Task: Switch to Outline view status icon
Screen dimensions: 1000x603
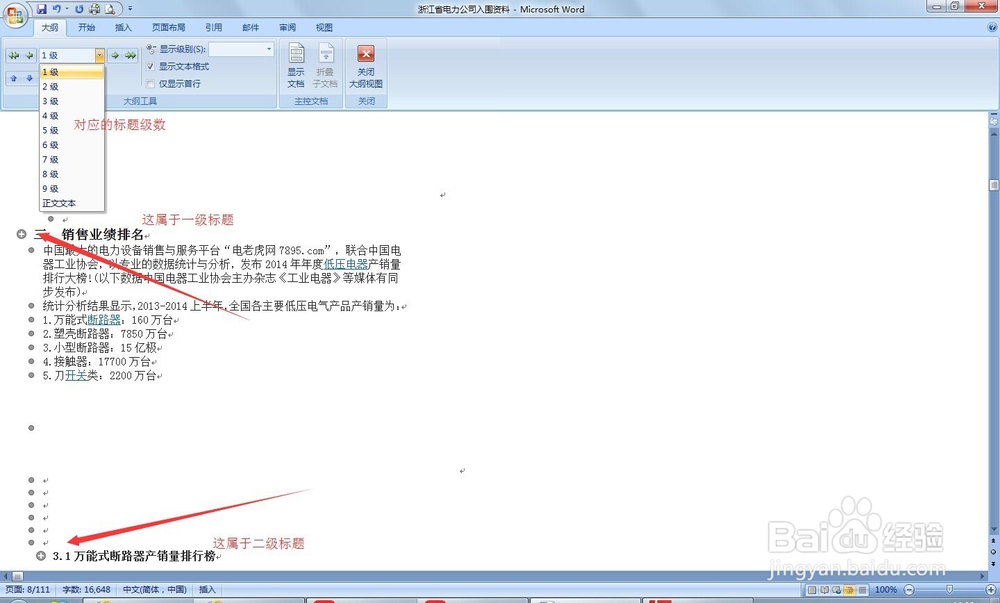Action: coord(849,590)
